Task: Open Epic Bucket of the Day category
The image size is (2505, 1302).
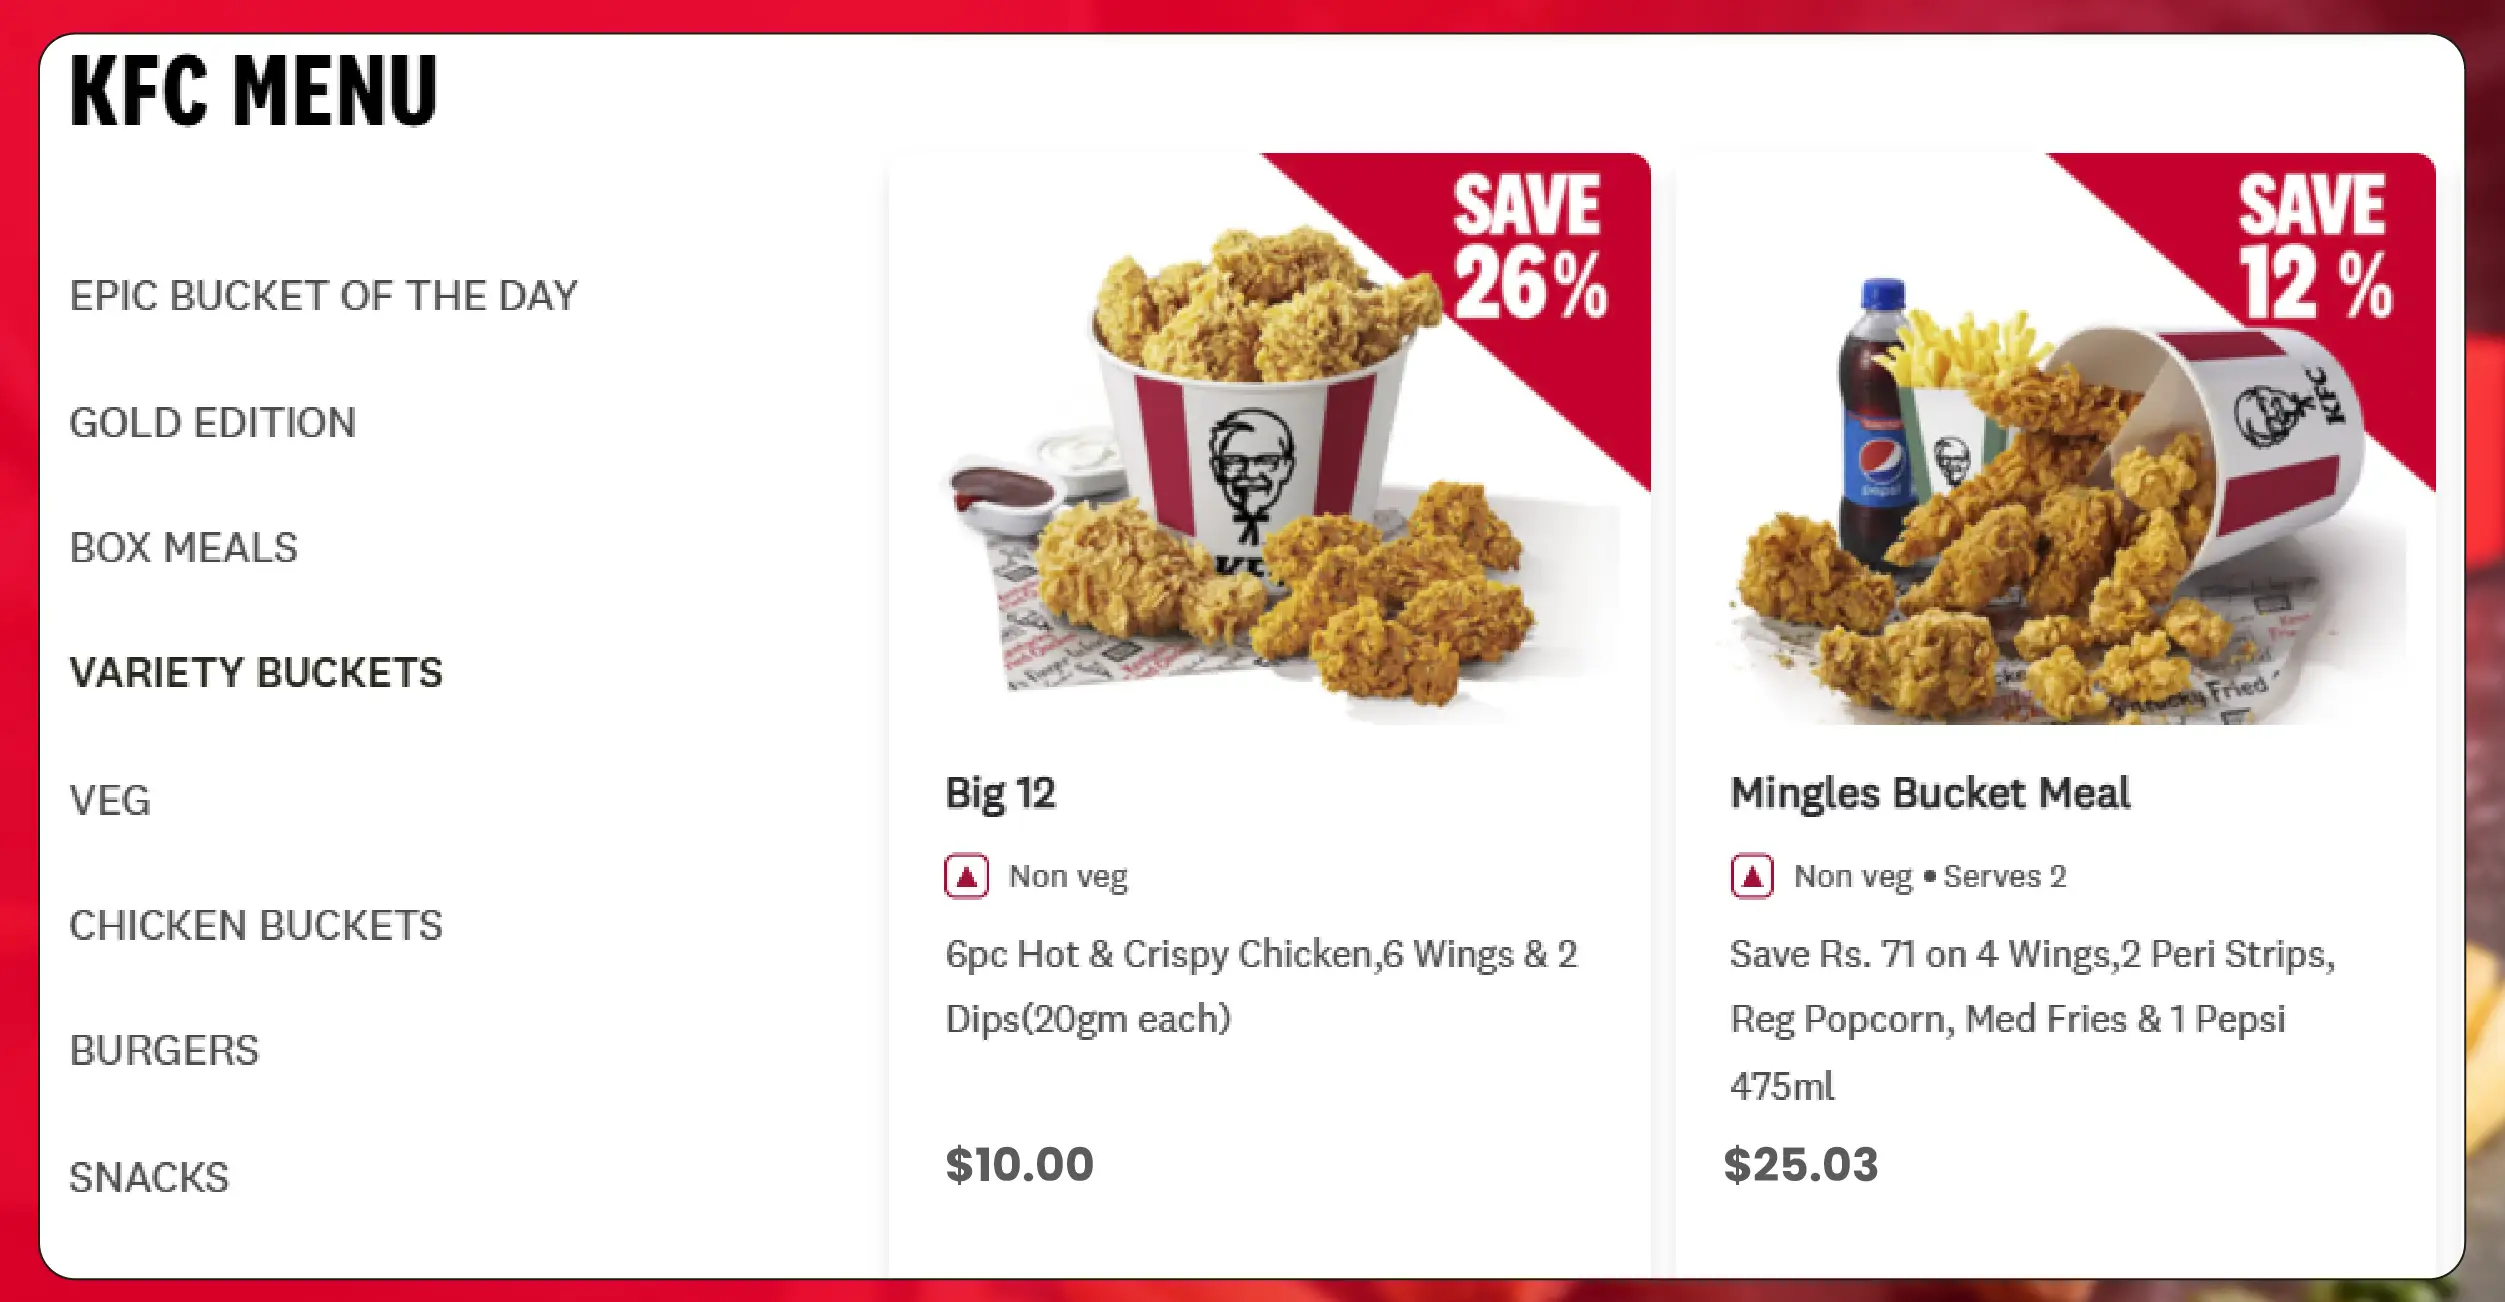Action: (x=323, y=296)
